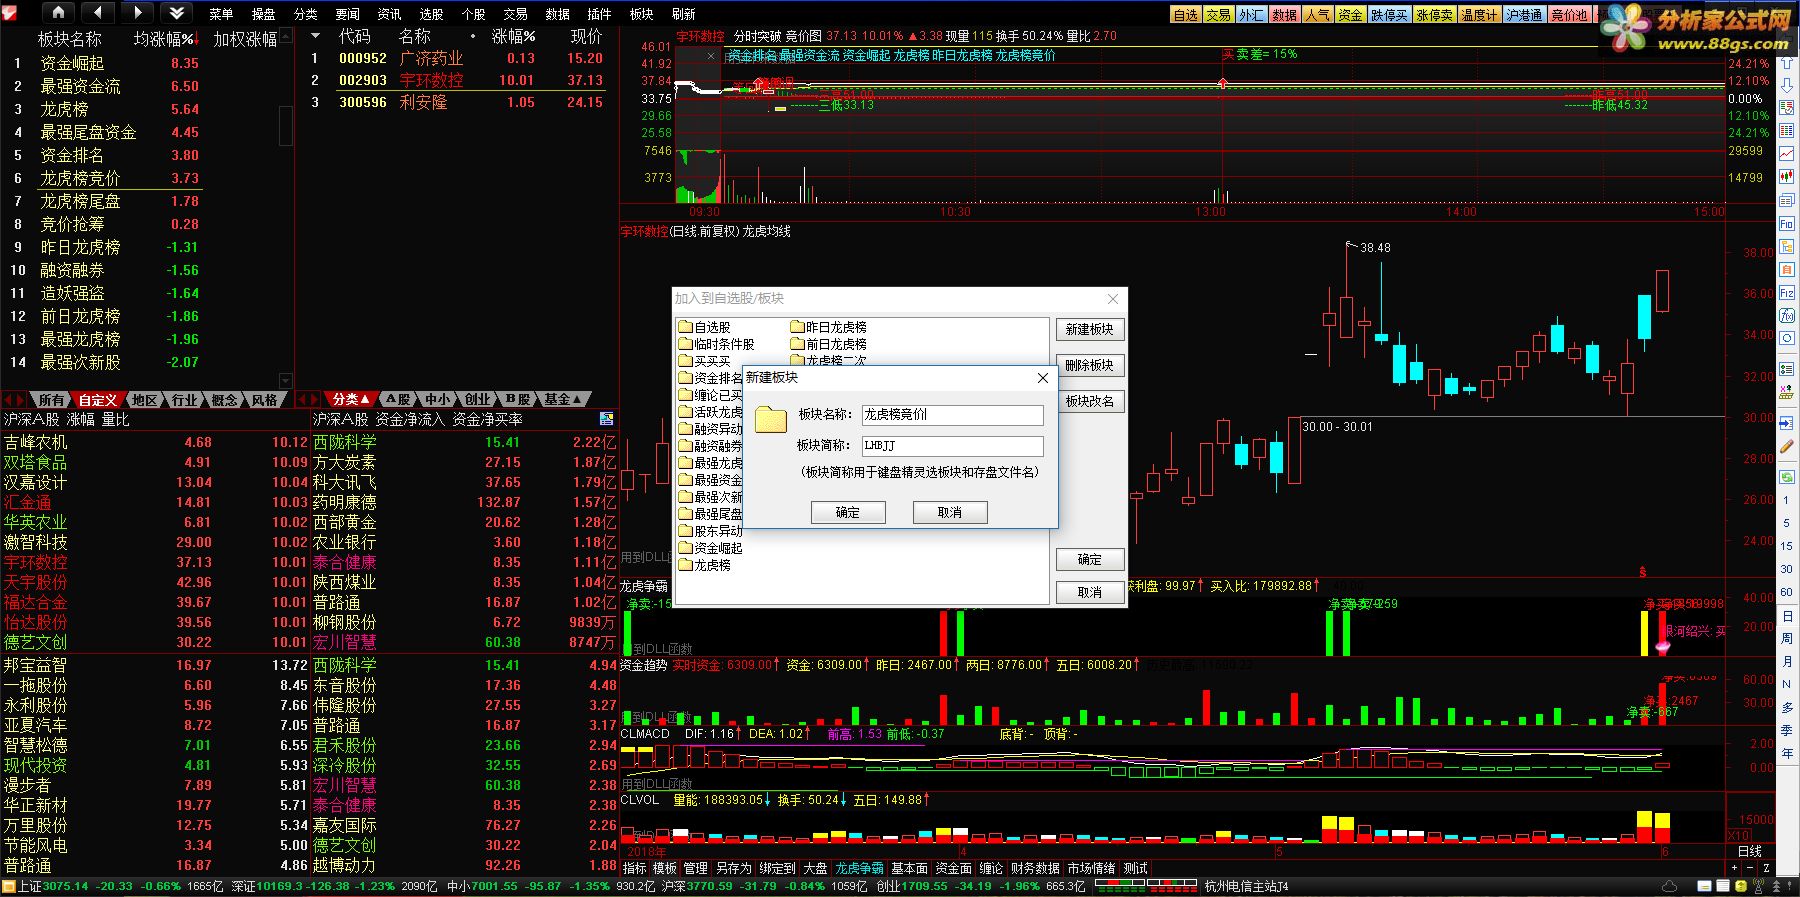Select 龙虎榜竞价 in the sector list
1800x897 pixels.
click(x=80, y=178)
